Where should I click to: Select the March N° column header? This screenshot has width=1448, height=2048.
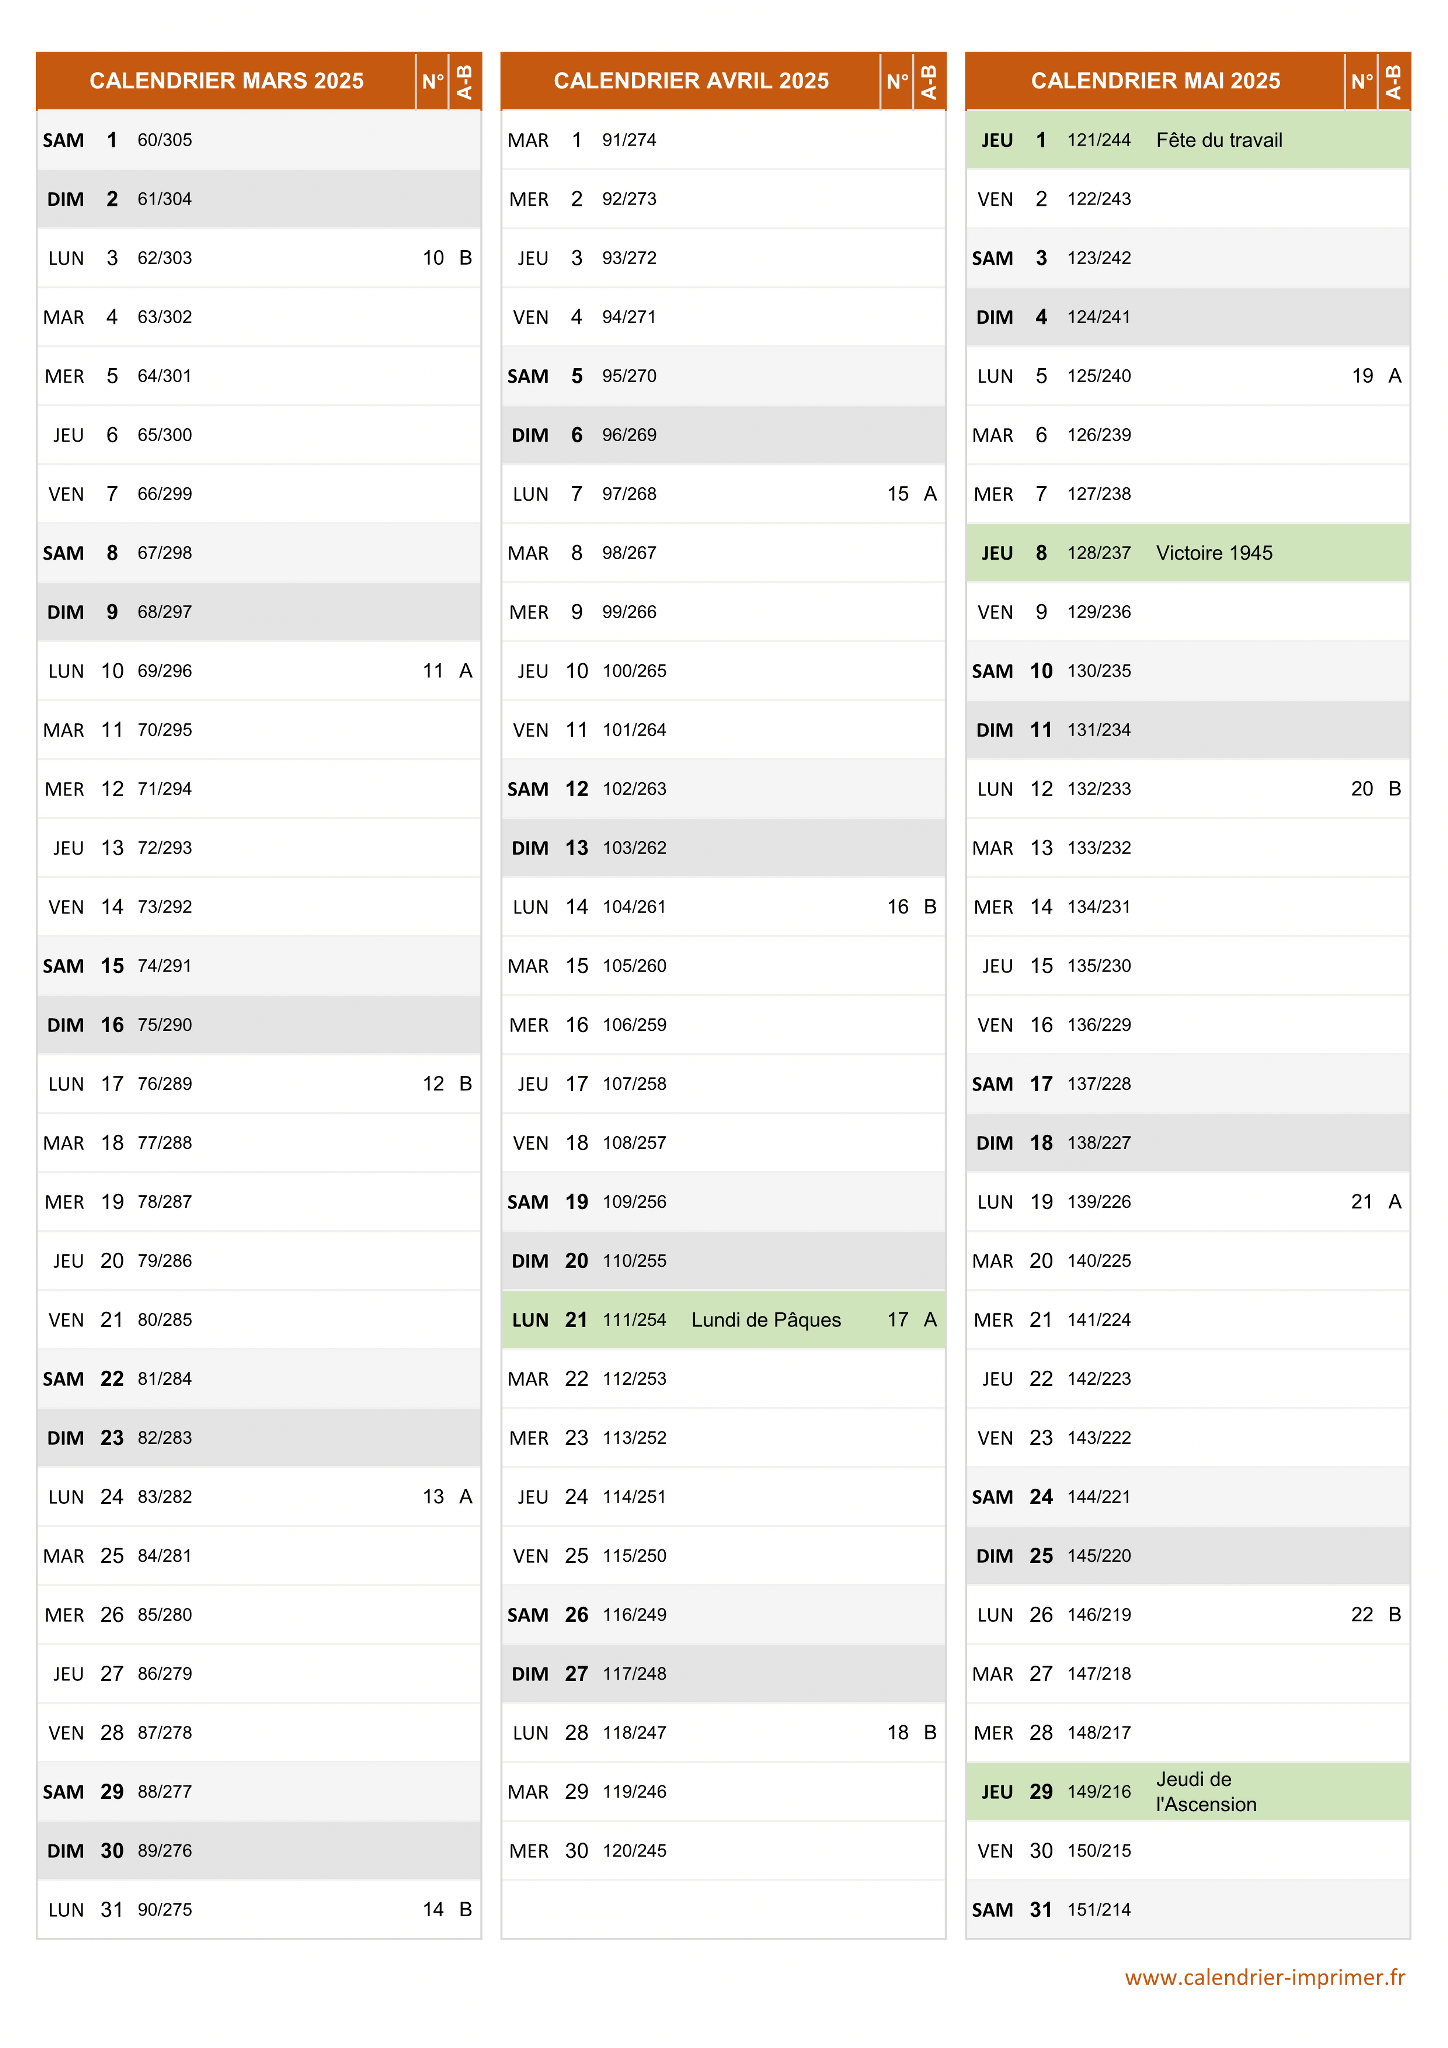click(x=433, y=81)
